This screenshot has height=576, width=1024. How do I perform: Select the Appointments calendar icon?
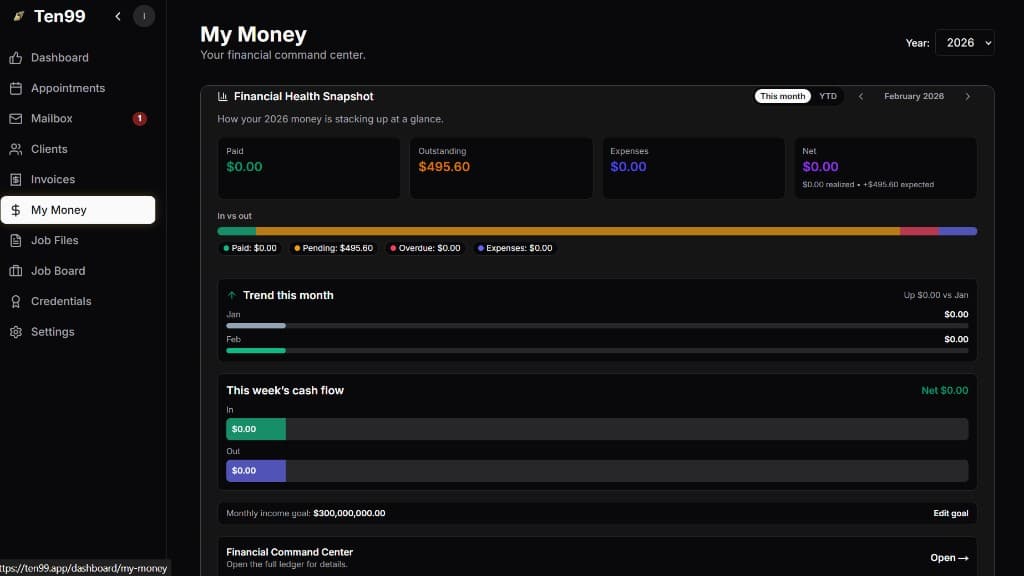click(x=15, y=88)
